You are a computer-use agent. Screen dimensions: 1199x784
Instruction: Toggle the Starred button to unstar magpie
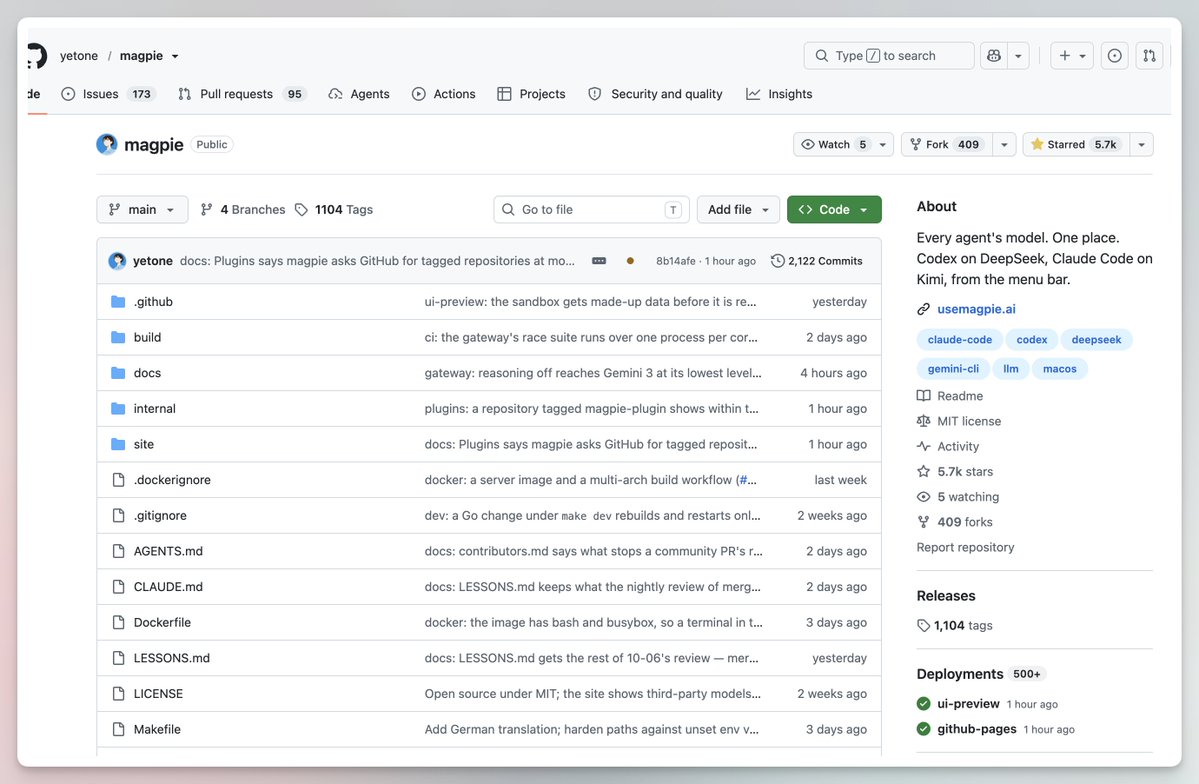tap(1076, 145)
